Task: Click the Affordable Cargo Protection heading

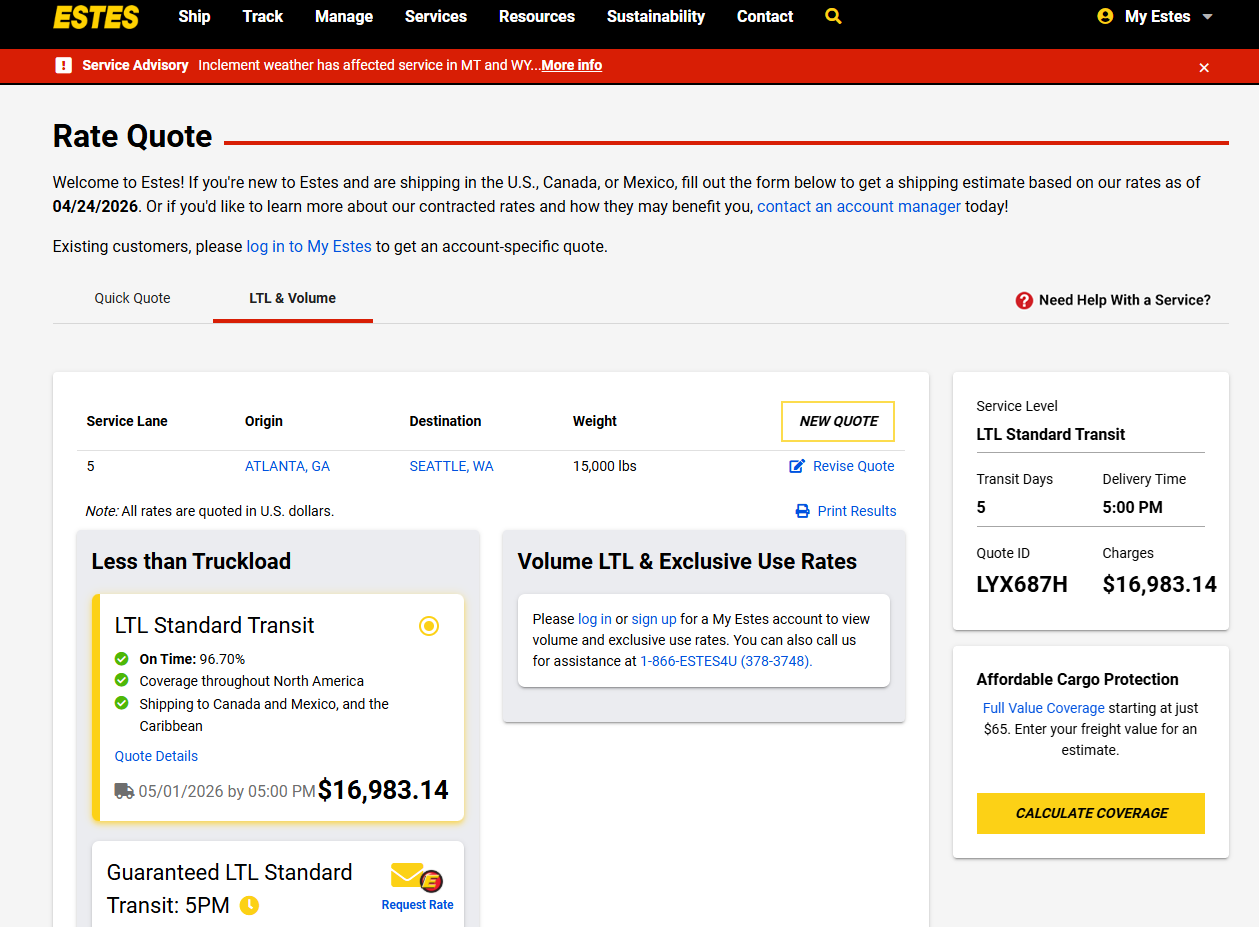Action: [1078, 679]
